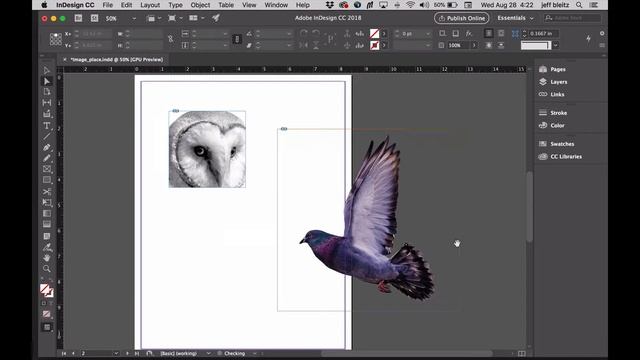Click the Adobe Stock search field
Viewport: 640px width, 360px height.
(573, 18)
